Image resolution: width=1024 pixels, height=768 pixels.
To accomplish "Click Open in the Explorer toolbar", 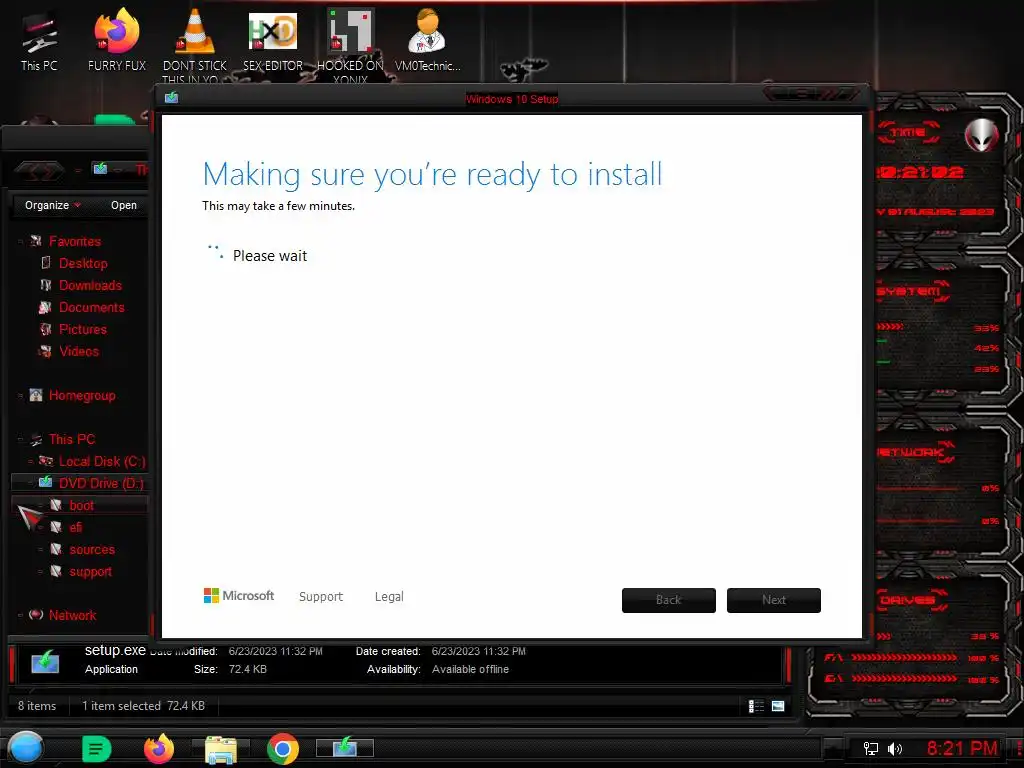I will pos(123,205).
